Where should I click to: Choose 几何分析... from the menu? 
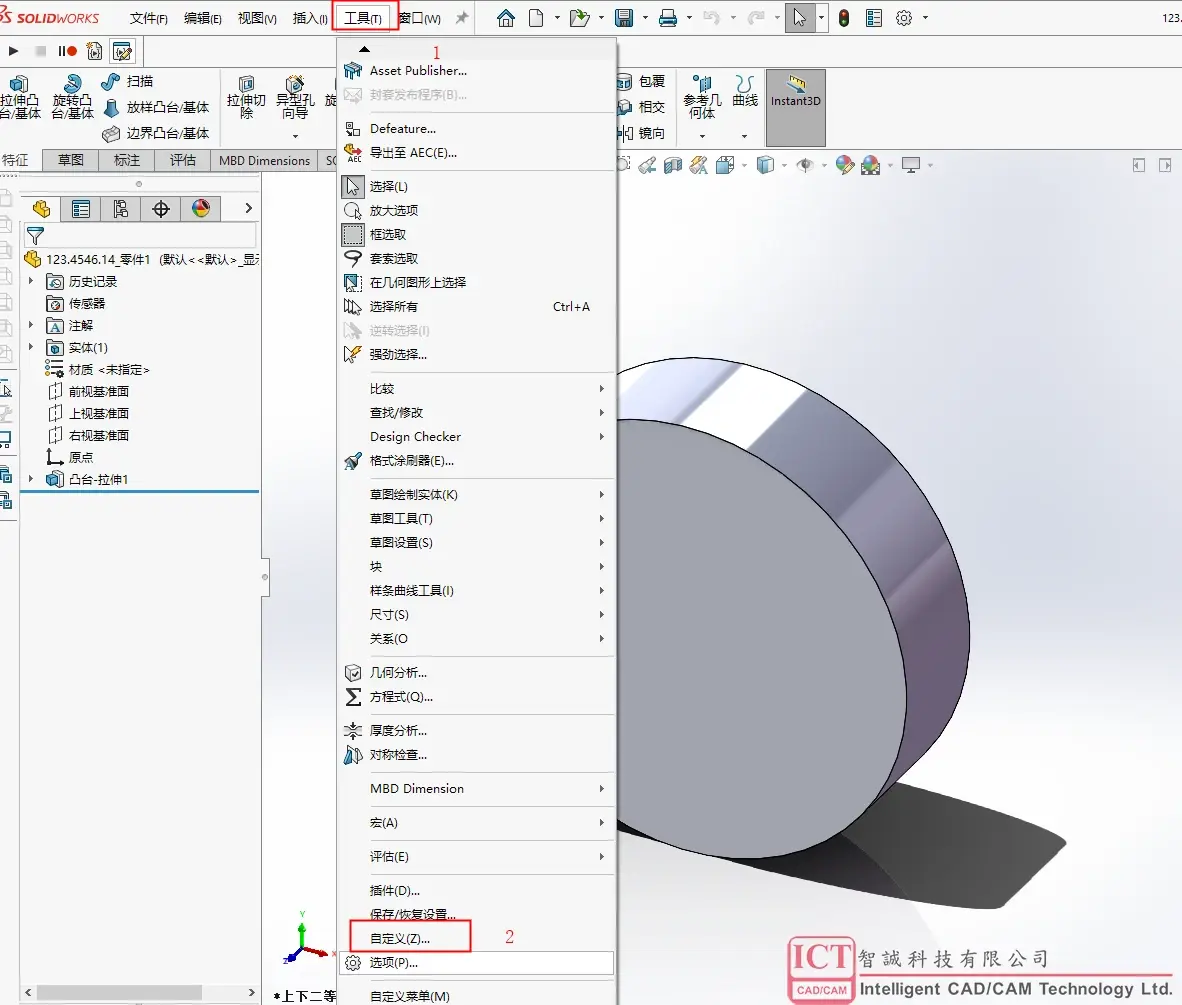click(476, 673)
